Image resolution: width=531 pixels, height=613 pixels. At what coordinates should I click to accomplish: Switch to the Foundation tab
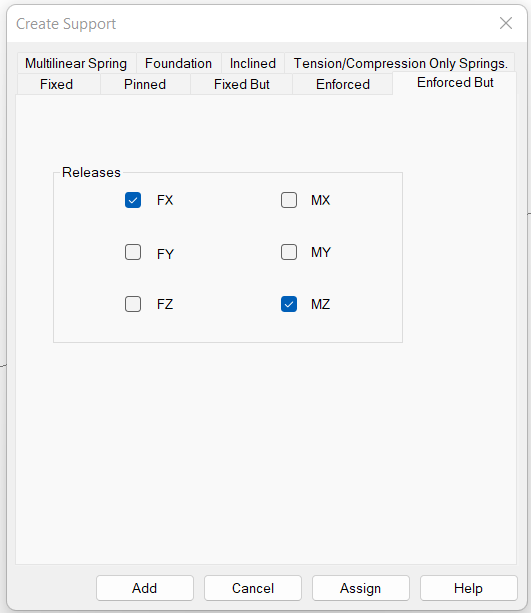click(x=178, y=63)
